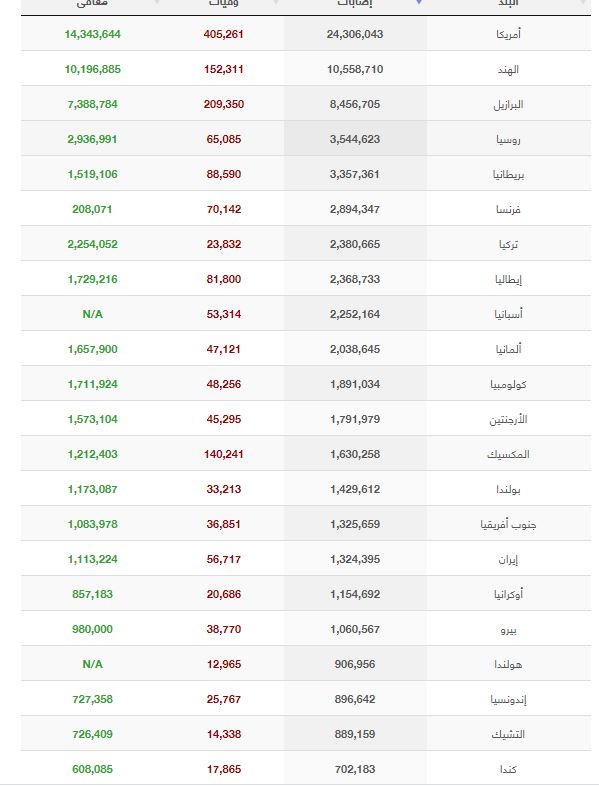Click المكسيك deaths value 140,241
The width and height of the screenshot is (599, 786).
click(x=224, y=454)
